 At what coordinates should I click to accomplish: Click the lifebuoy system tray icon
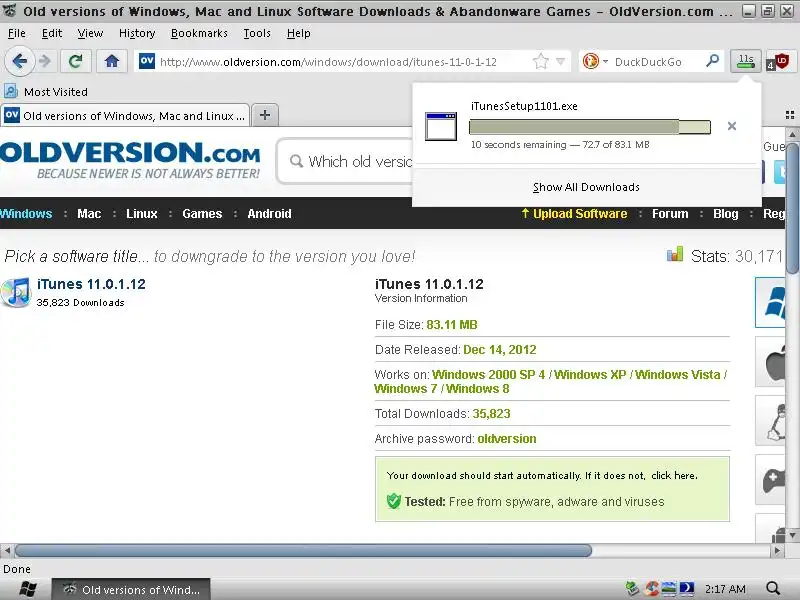pos(651,589)
